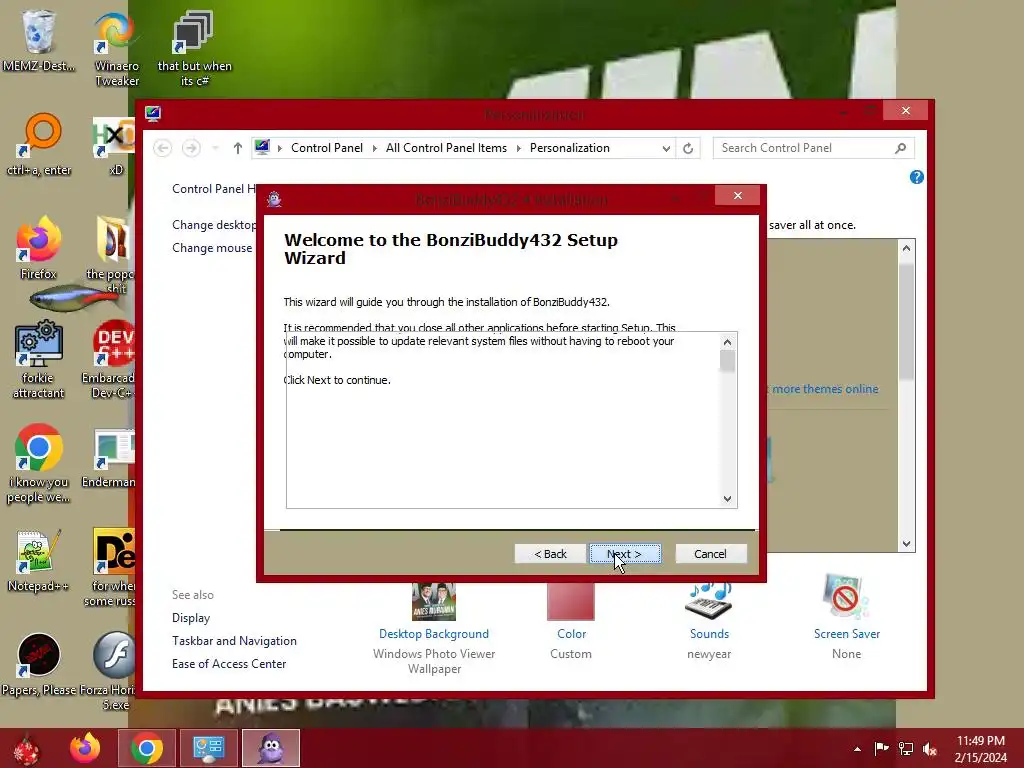Open the Change mouse pointers link

tap(212, 248)
